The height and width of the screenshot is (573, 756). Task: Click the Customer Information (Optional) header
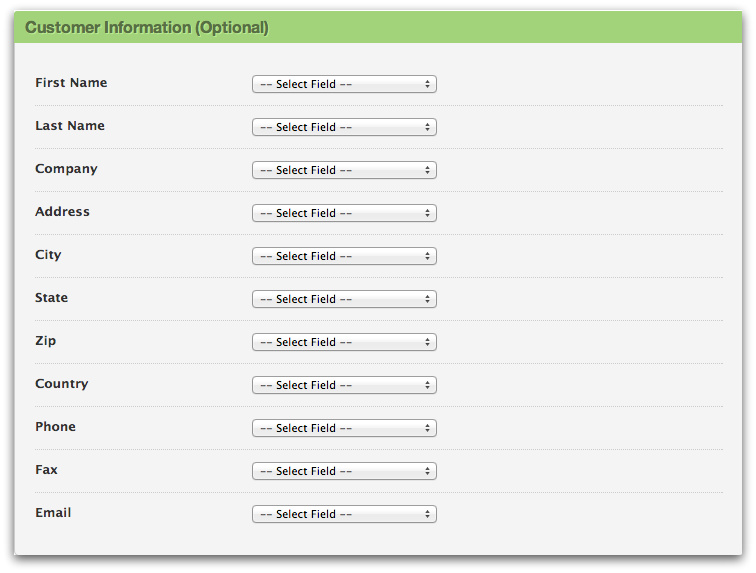pos(147,28)
